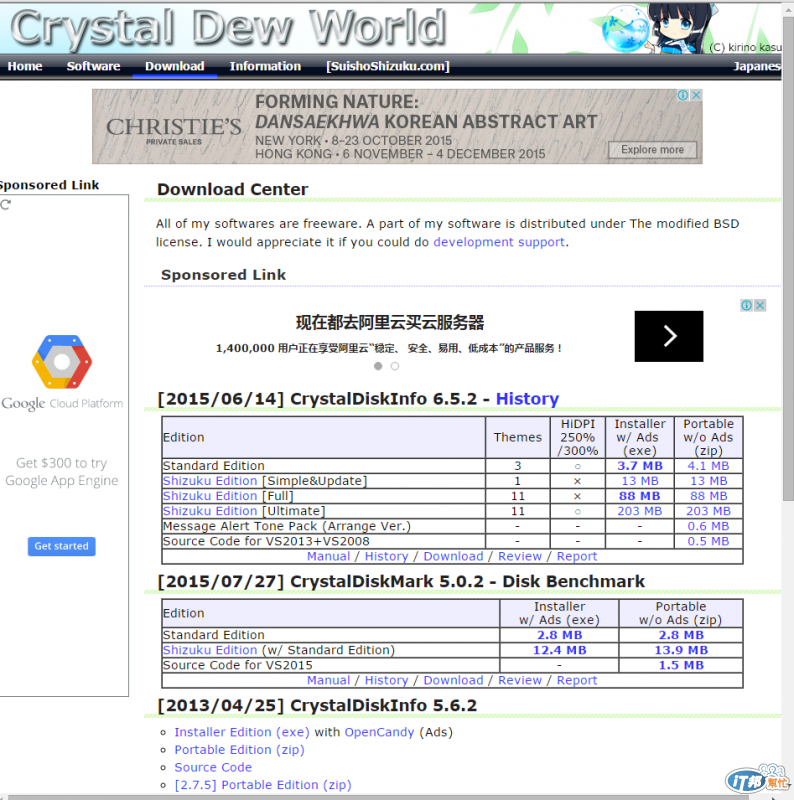This screenshot has height=800, width=794.
Task: Select the Download menu tab
Action: click(175, 66)
